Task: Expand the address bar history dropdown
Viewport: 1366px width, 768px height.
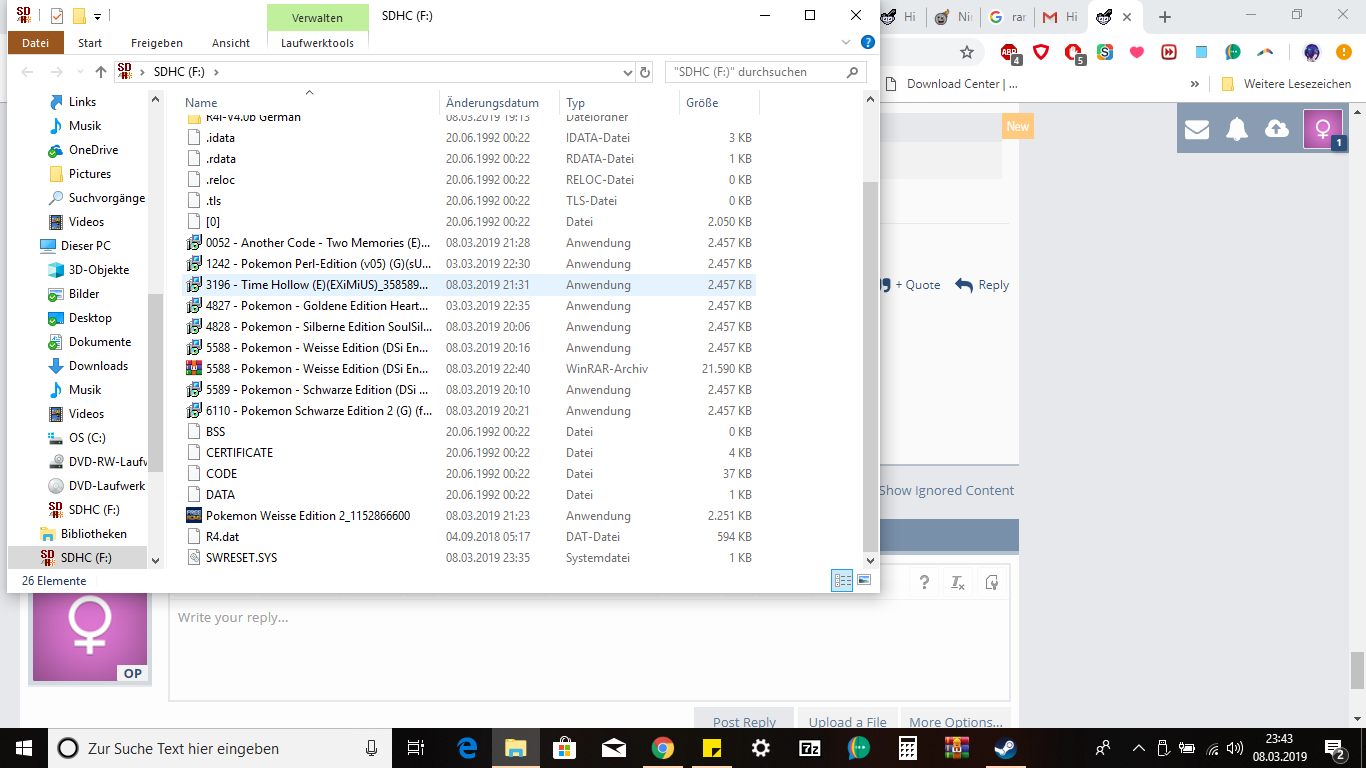Action: click(627, 72)
